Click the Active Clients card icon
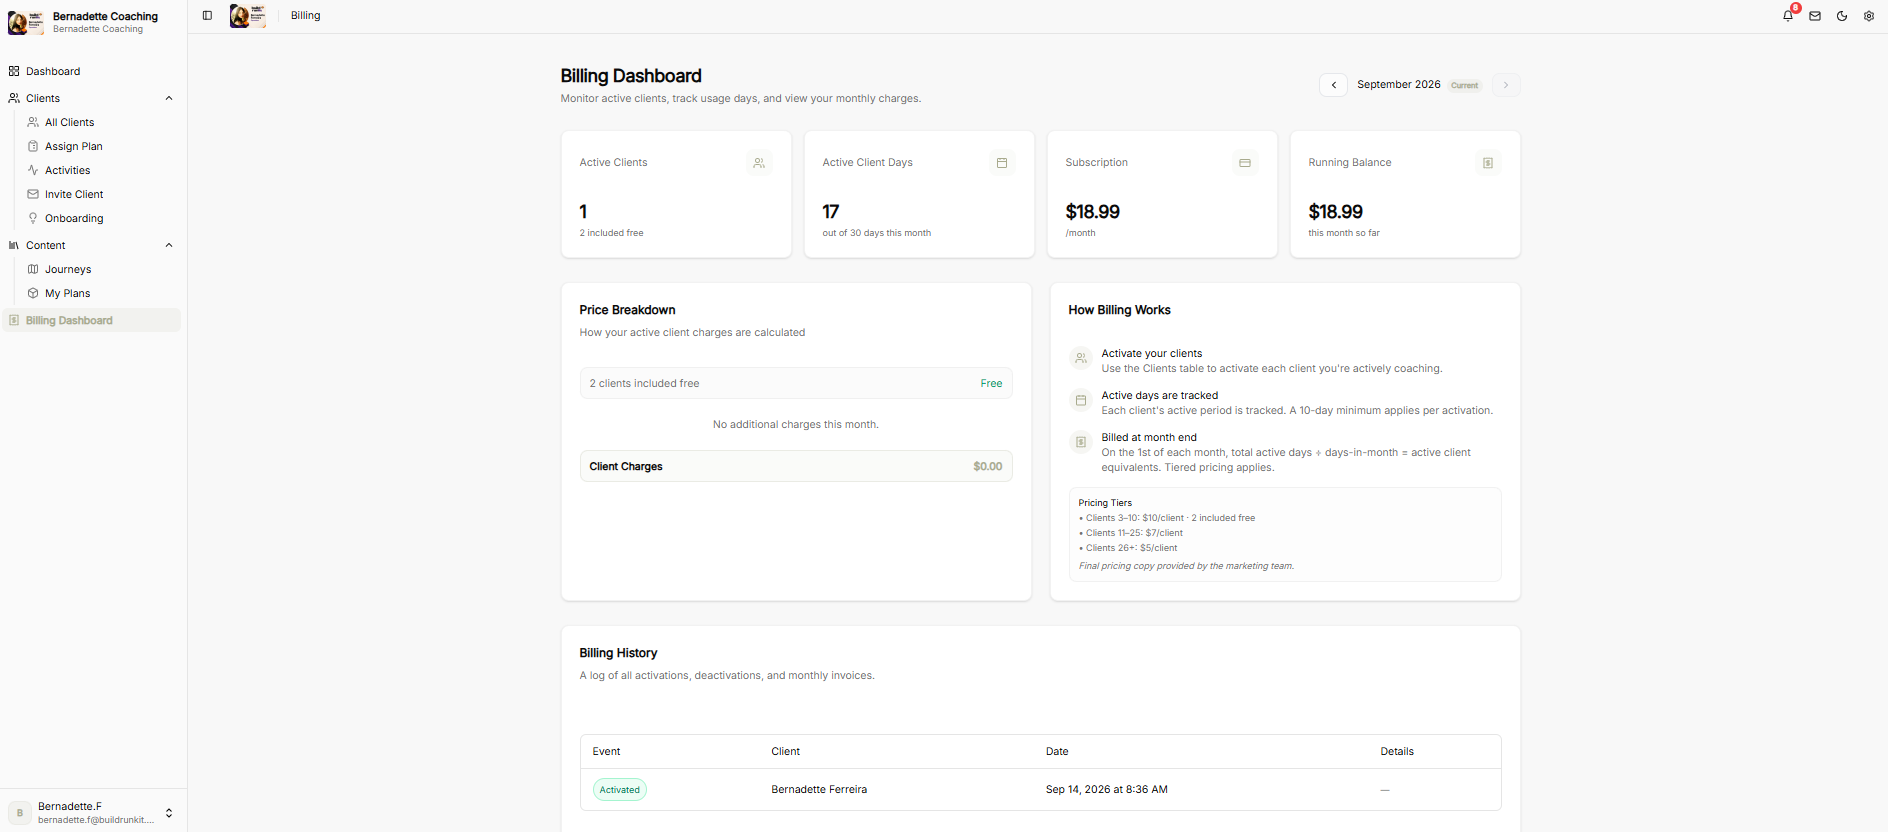Image resolution: width=1888 pixels, height=832 pixels. 759,163
